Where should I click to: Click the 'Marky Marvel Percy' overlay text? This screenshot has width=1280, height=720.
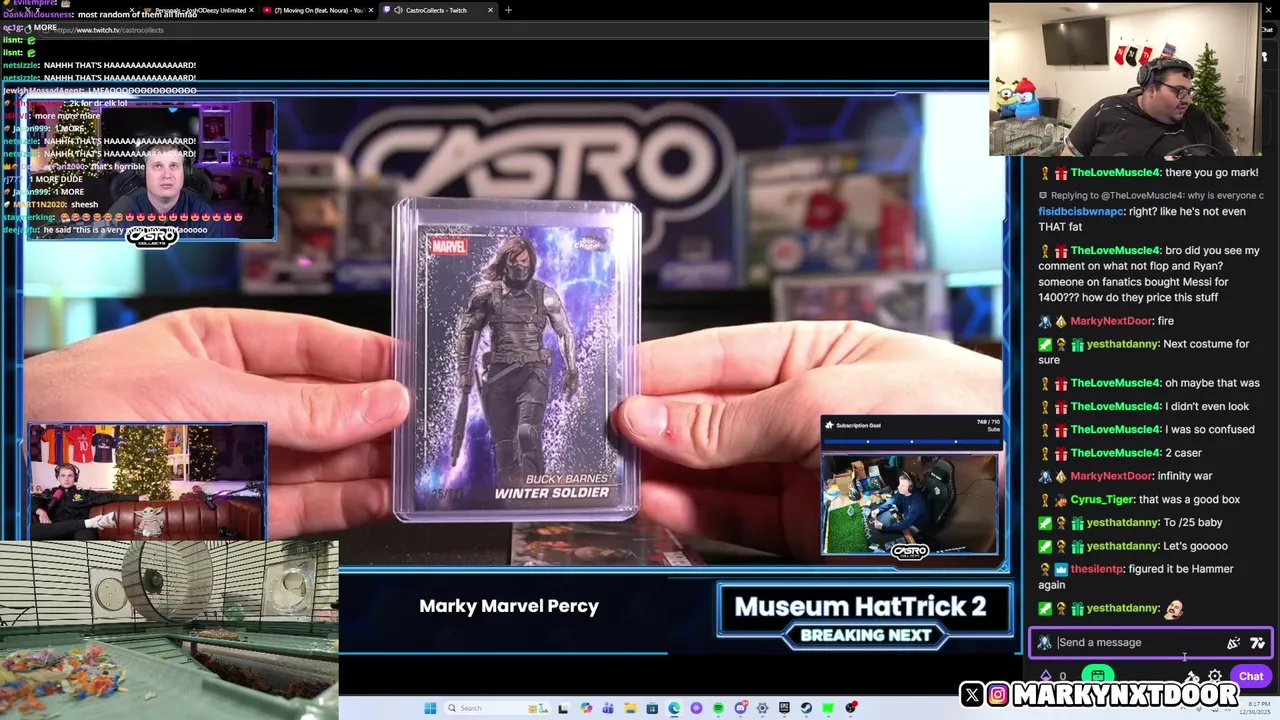coord(509,606)
